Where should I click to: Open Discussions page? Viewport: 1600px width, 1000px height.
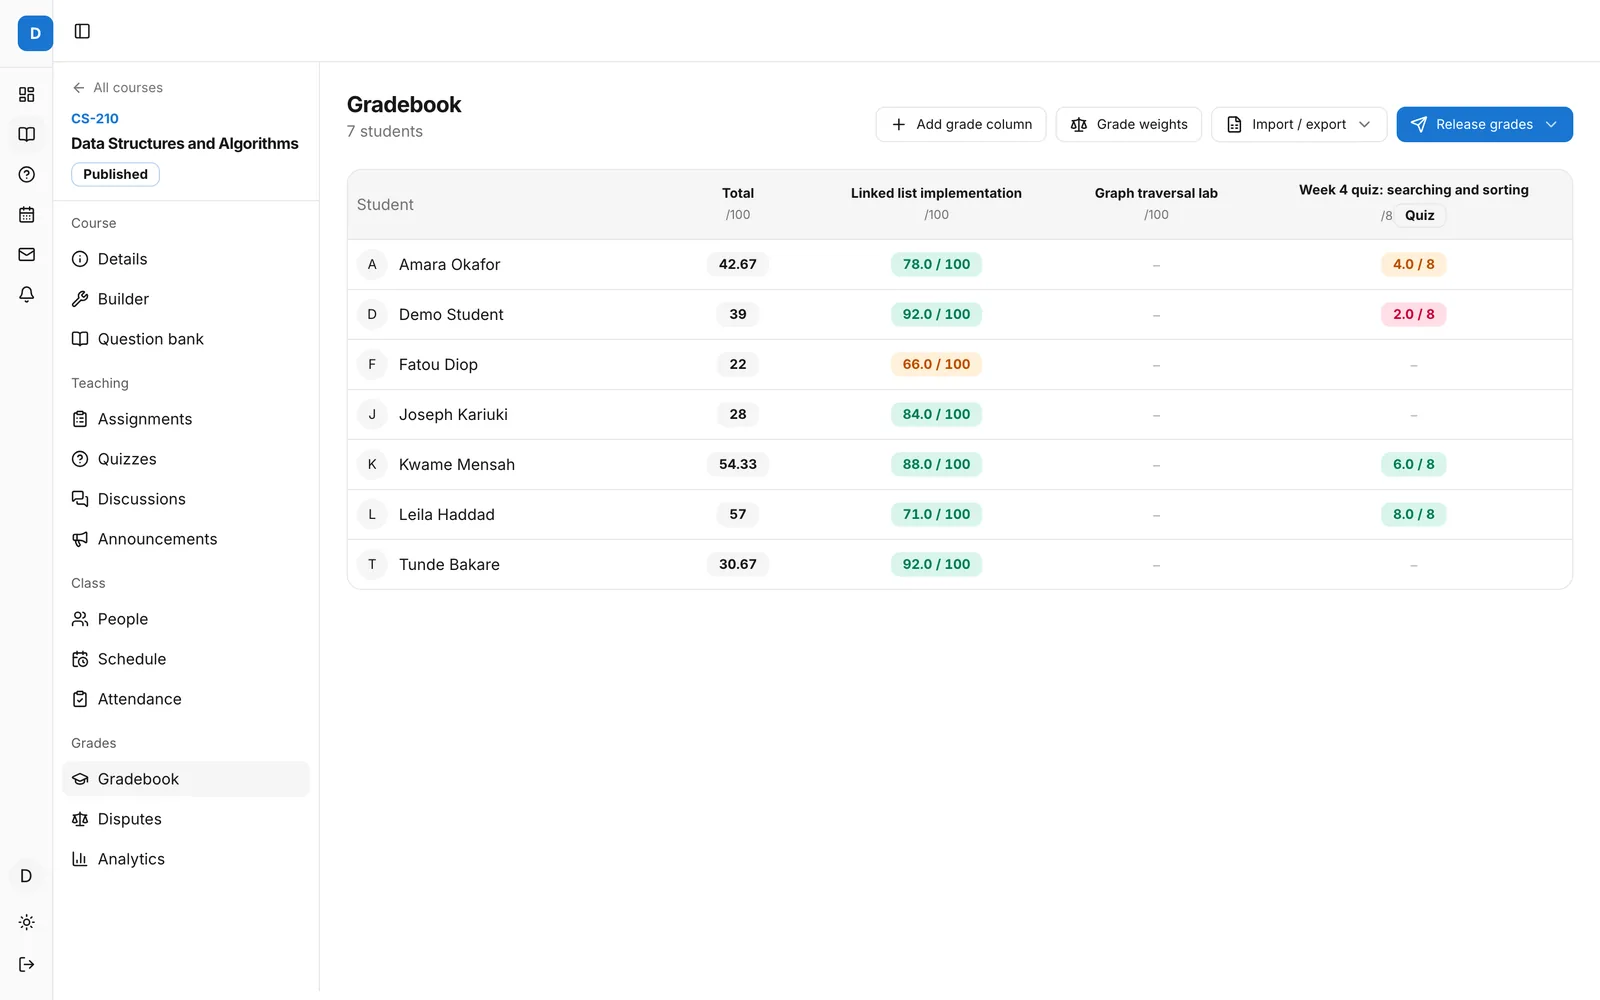[x=186, y=499]
